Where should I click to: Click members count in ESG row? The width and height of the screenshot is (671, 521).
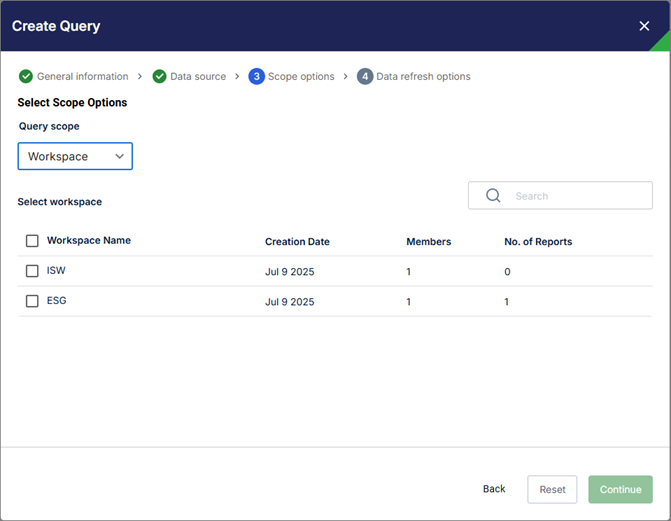click(x=409, y=302)
